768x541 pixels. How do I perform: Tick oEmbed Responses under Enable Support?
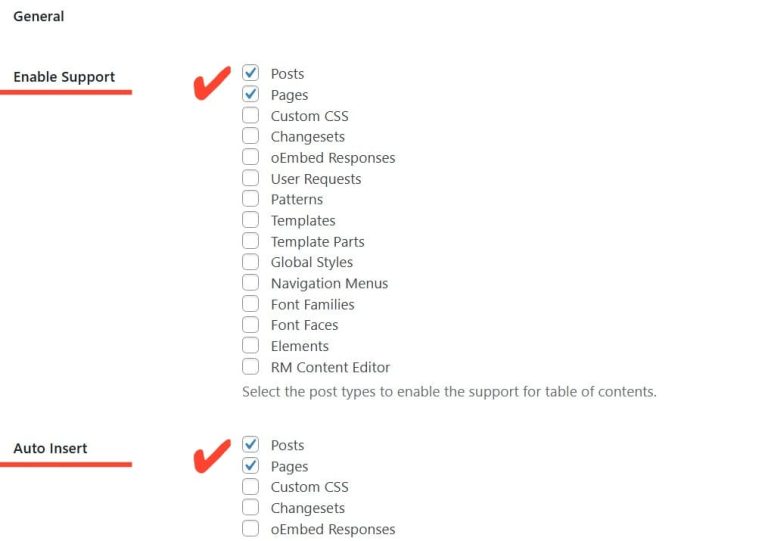250,157
